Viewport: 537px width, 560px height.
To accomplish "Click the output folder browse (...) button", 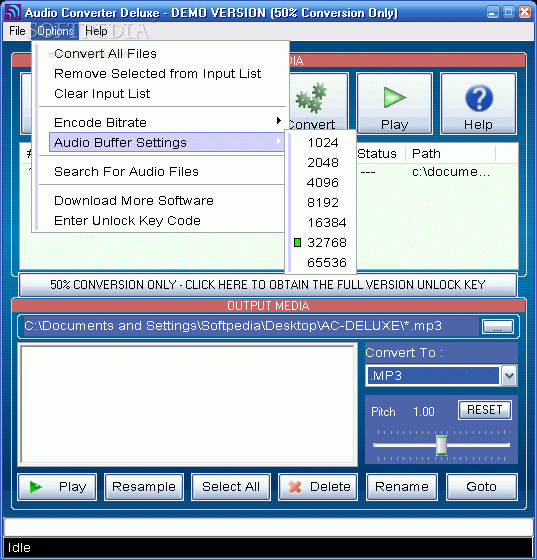I will tap(498, 326).
